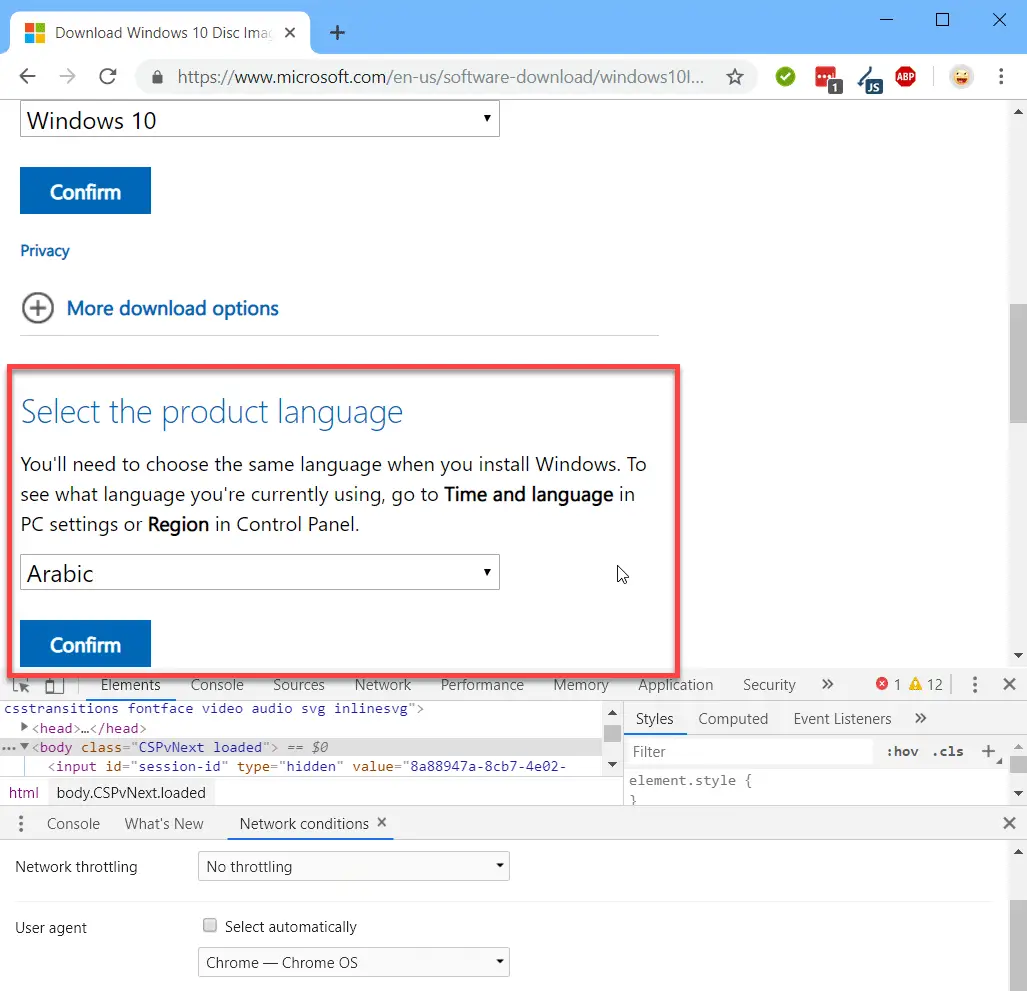Viewport: 1027px width, 991px height.
Task: Select the Network conditions drawer tab
Action: [x=304, y=823]
